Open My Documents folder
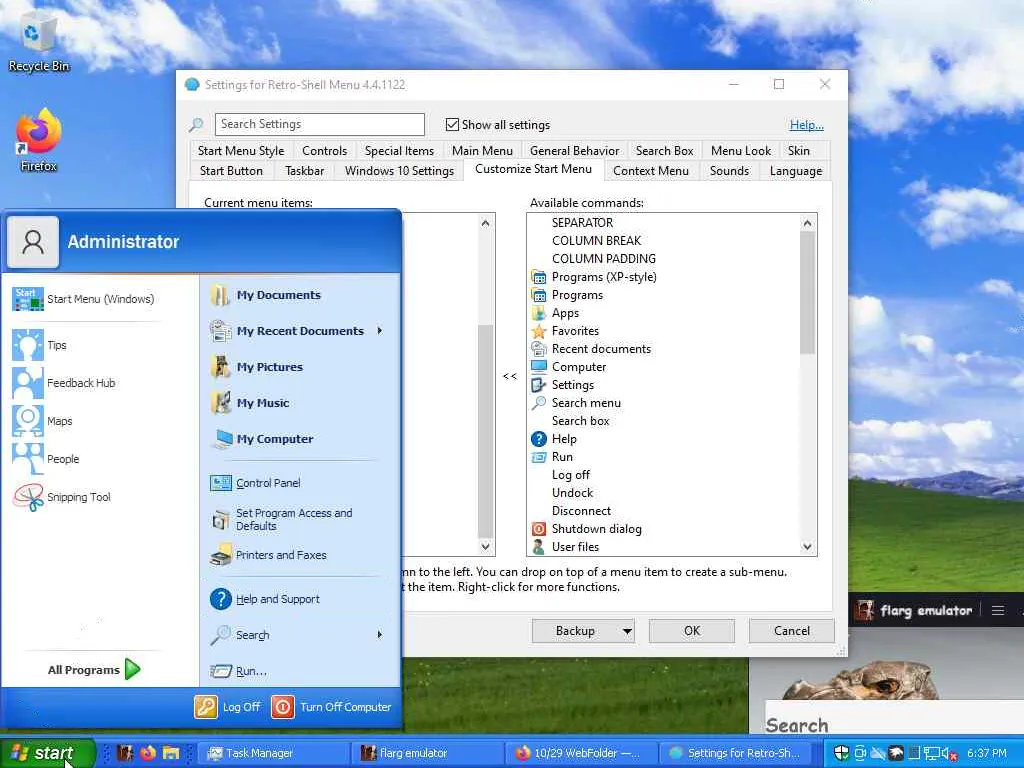The image size is (1024, 768). 266,295
